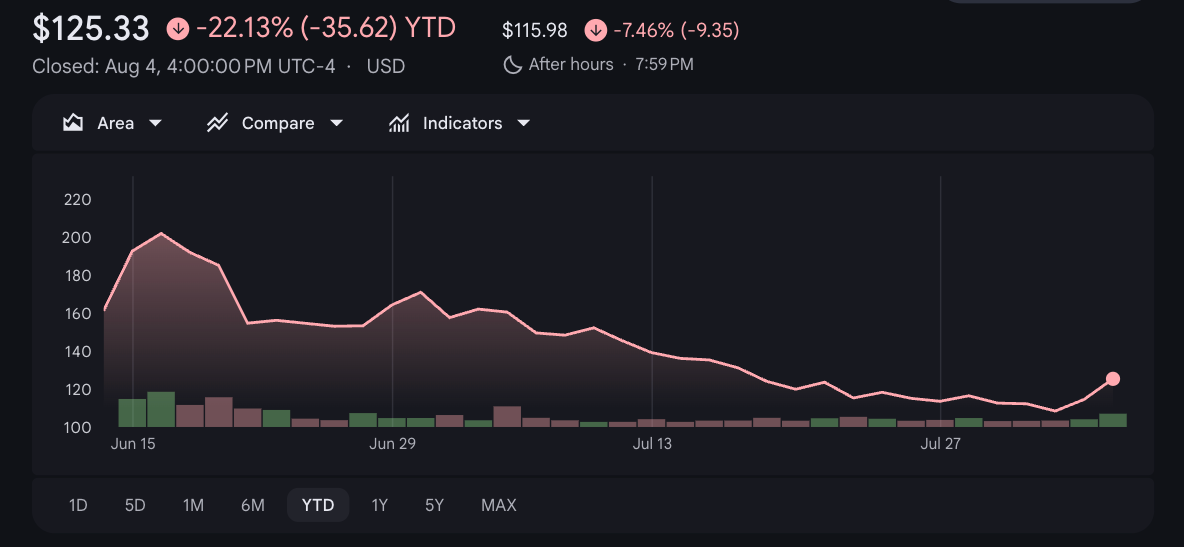1184x547 pixels.
Task: Click the Indicators chart icon
Action: (x=399, y=123)
